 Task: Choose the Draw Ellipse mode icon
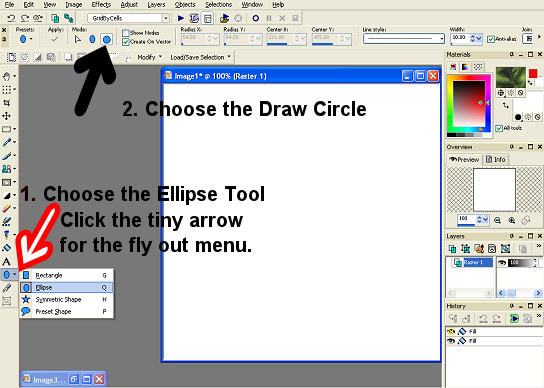(92, 40)
